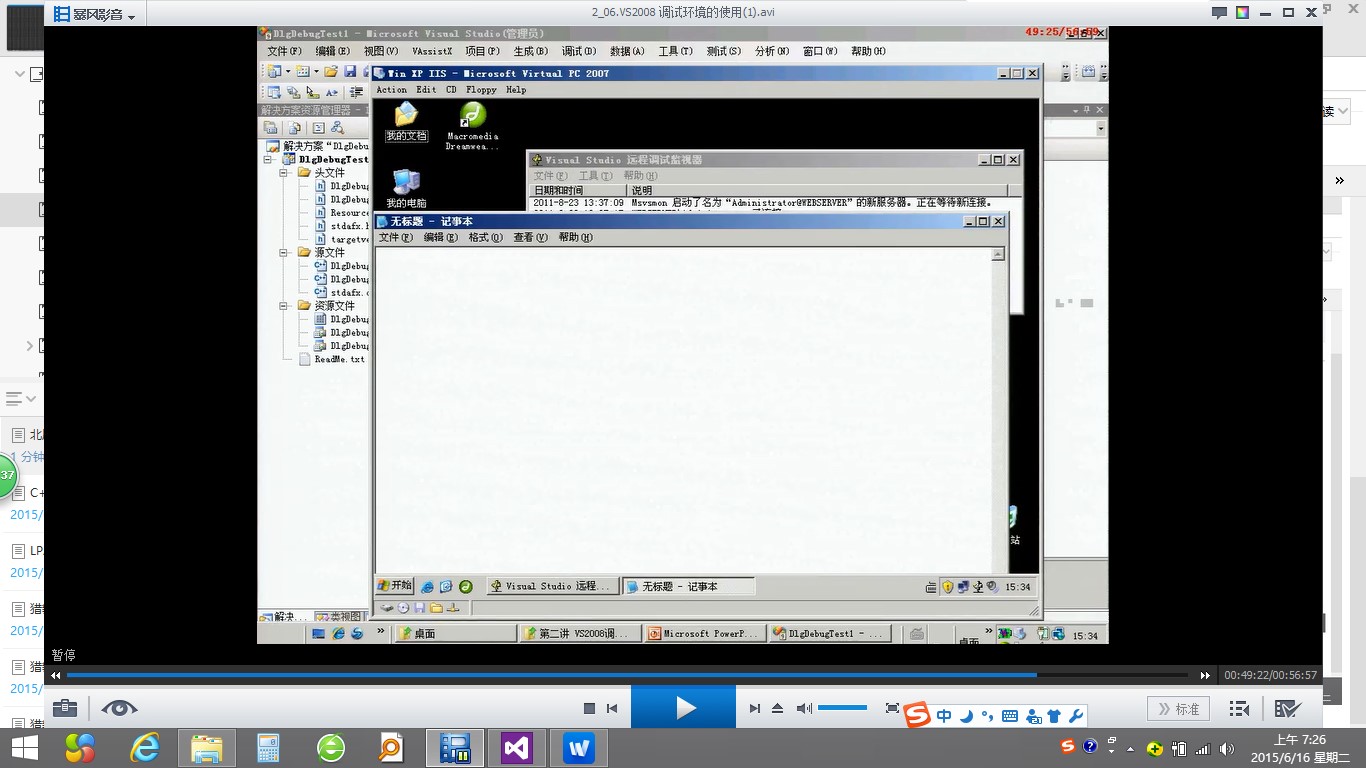Open 工具(T) menu in remote debugging monitor
This screenshot has width=1366, height=768.
595,176
